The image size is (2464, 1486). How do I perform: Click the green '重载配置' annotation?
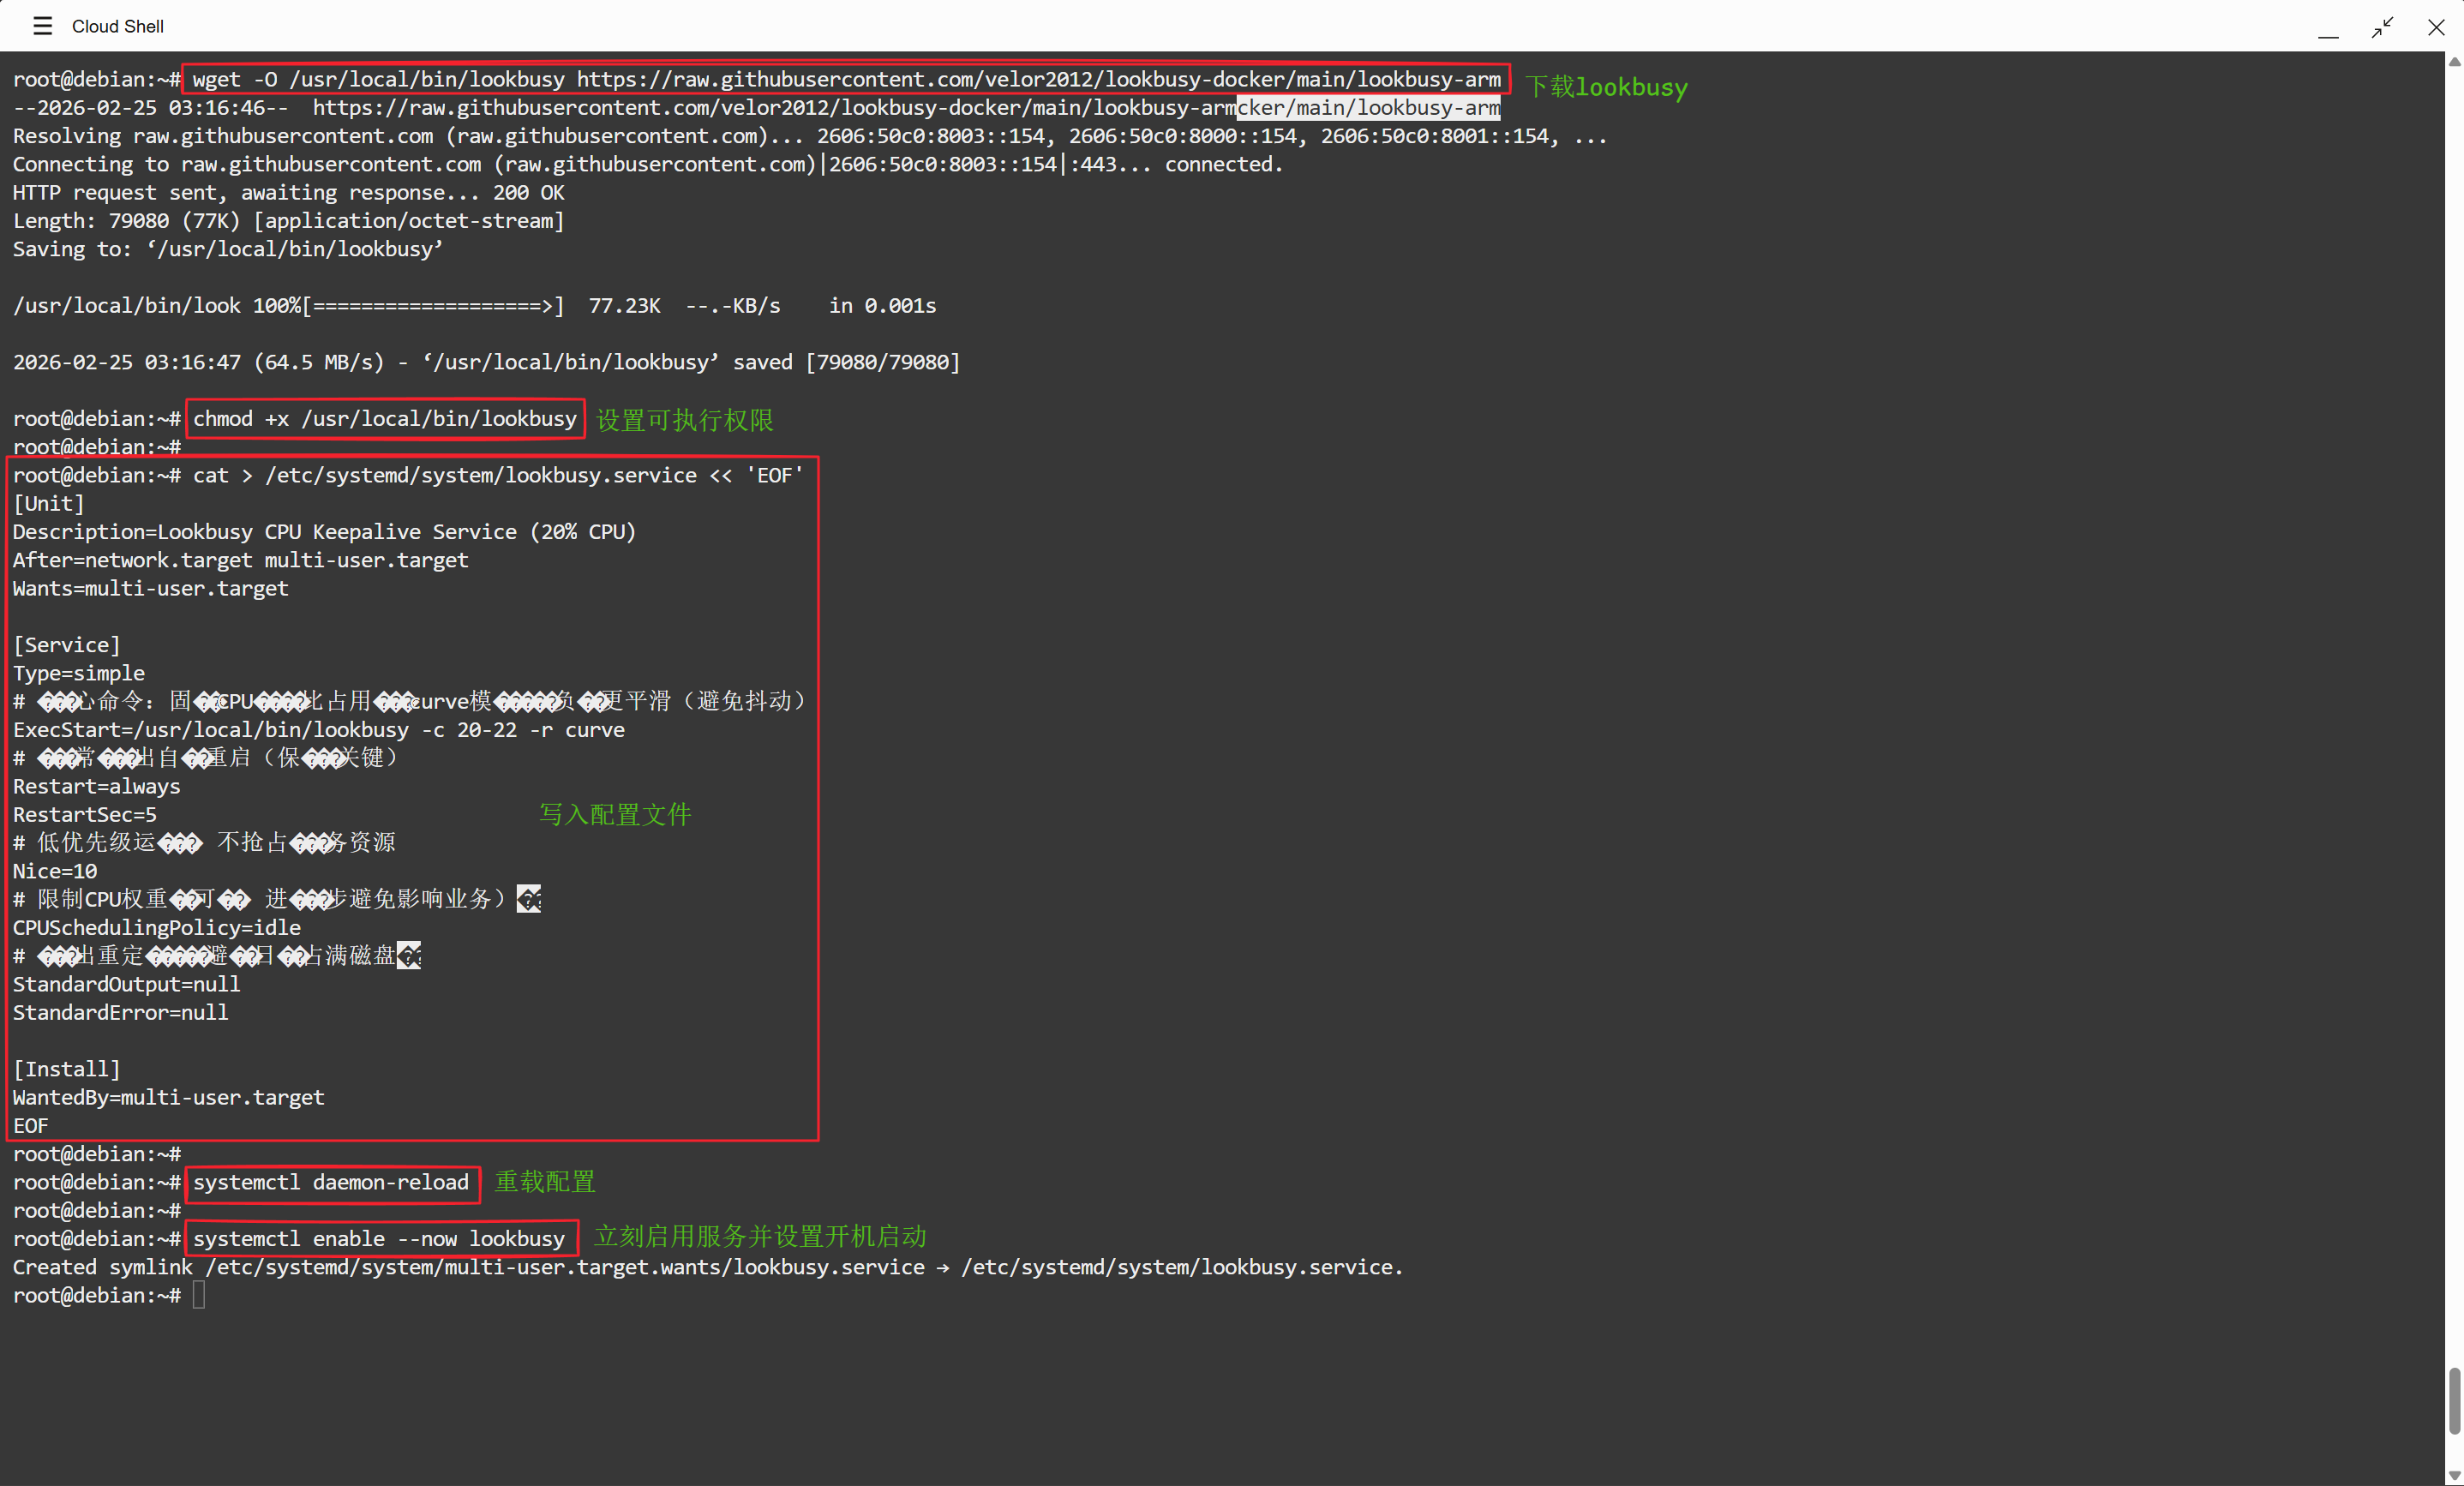coord(545,1182)
